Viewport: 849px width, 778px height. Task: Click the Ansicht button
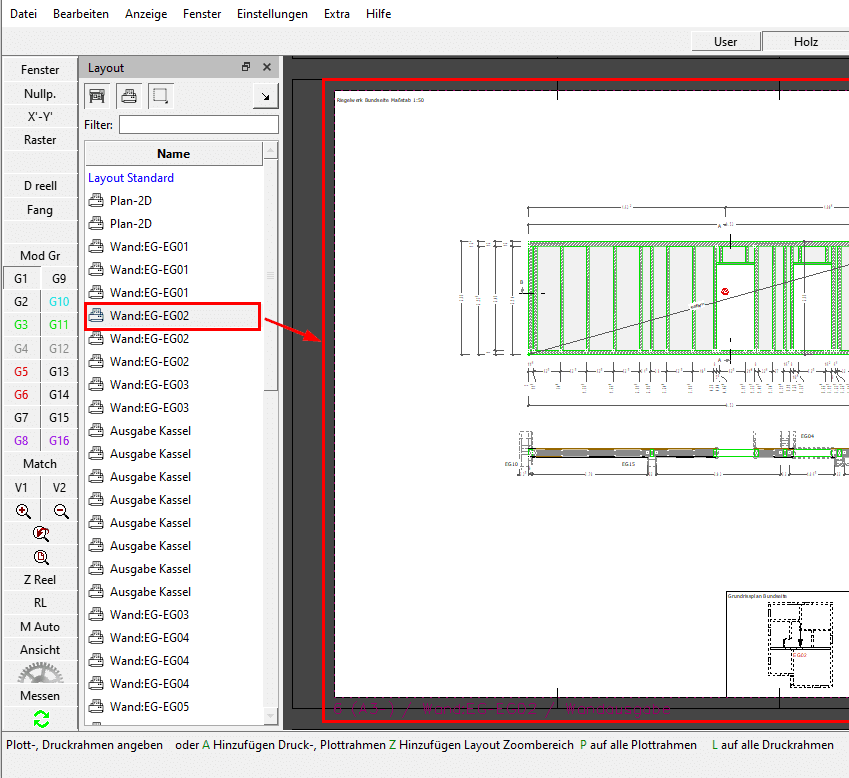tap(40, 650)
